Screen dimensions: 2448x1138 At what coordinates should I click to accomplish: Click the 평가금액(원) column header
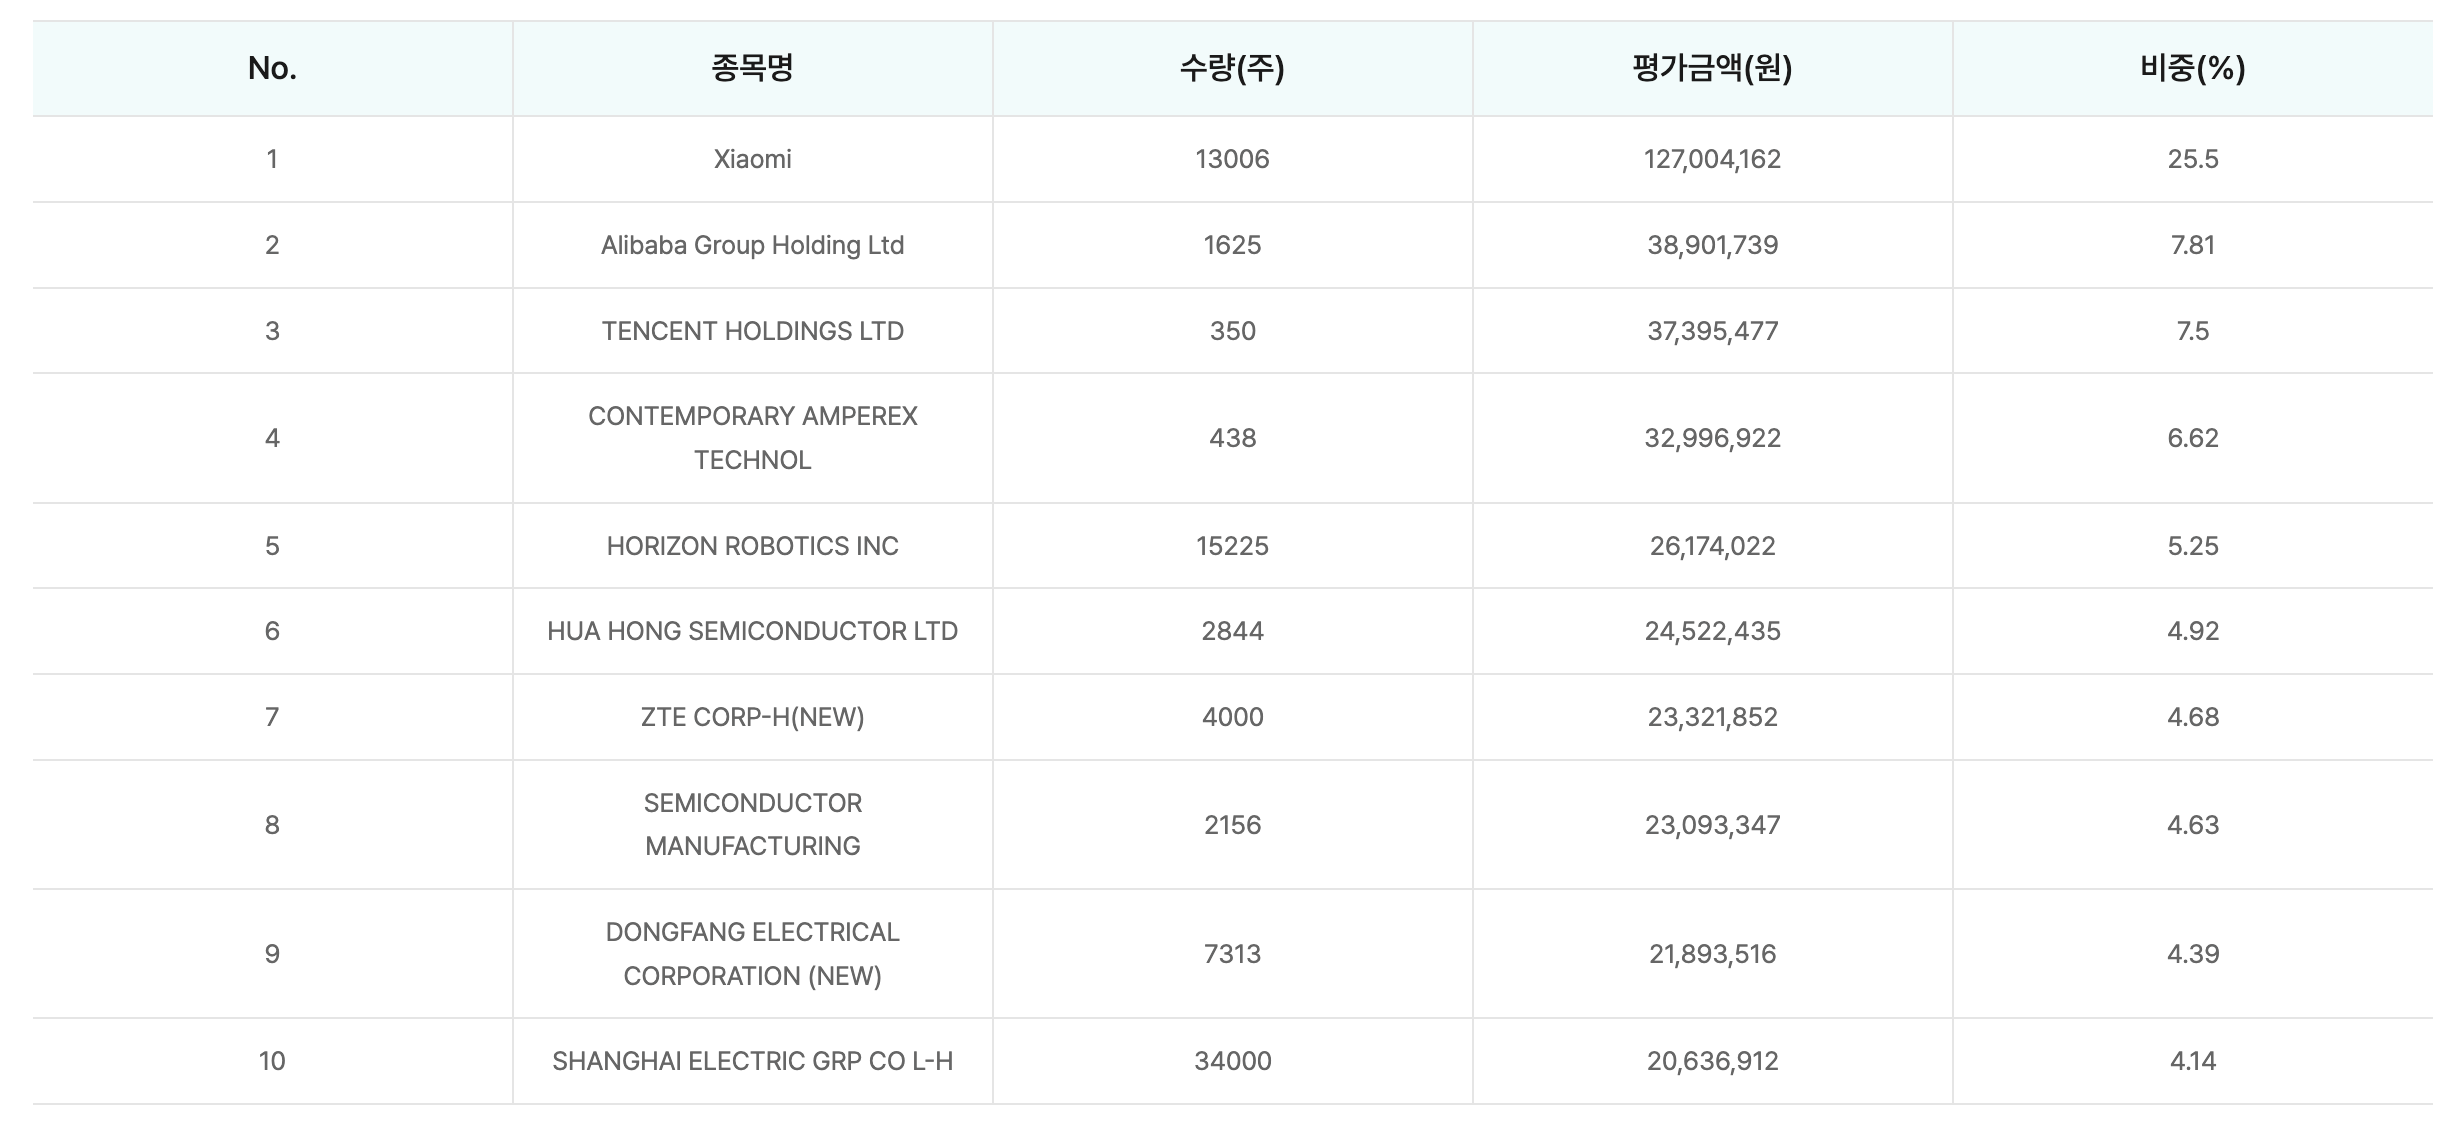pyautogui.click(x=1712, y=68)
